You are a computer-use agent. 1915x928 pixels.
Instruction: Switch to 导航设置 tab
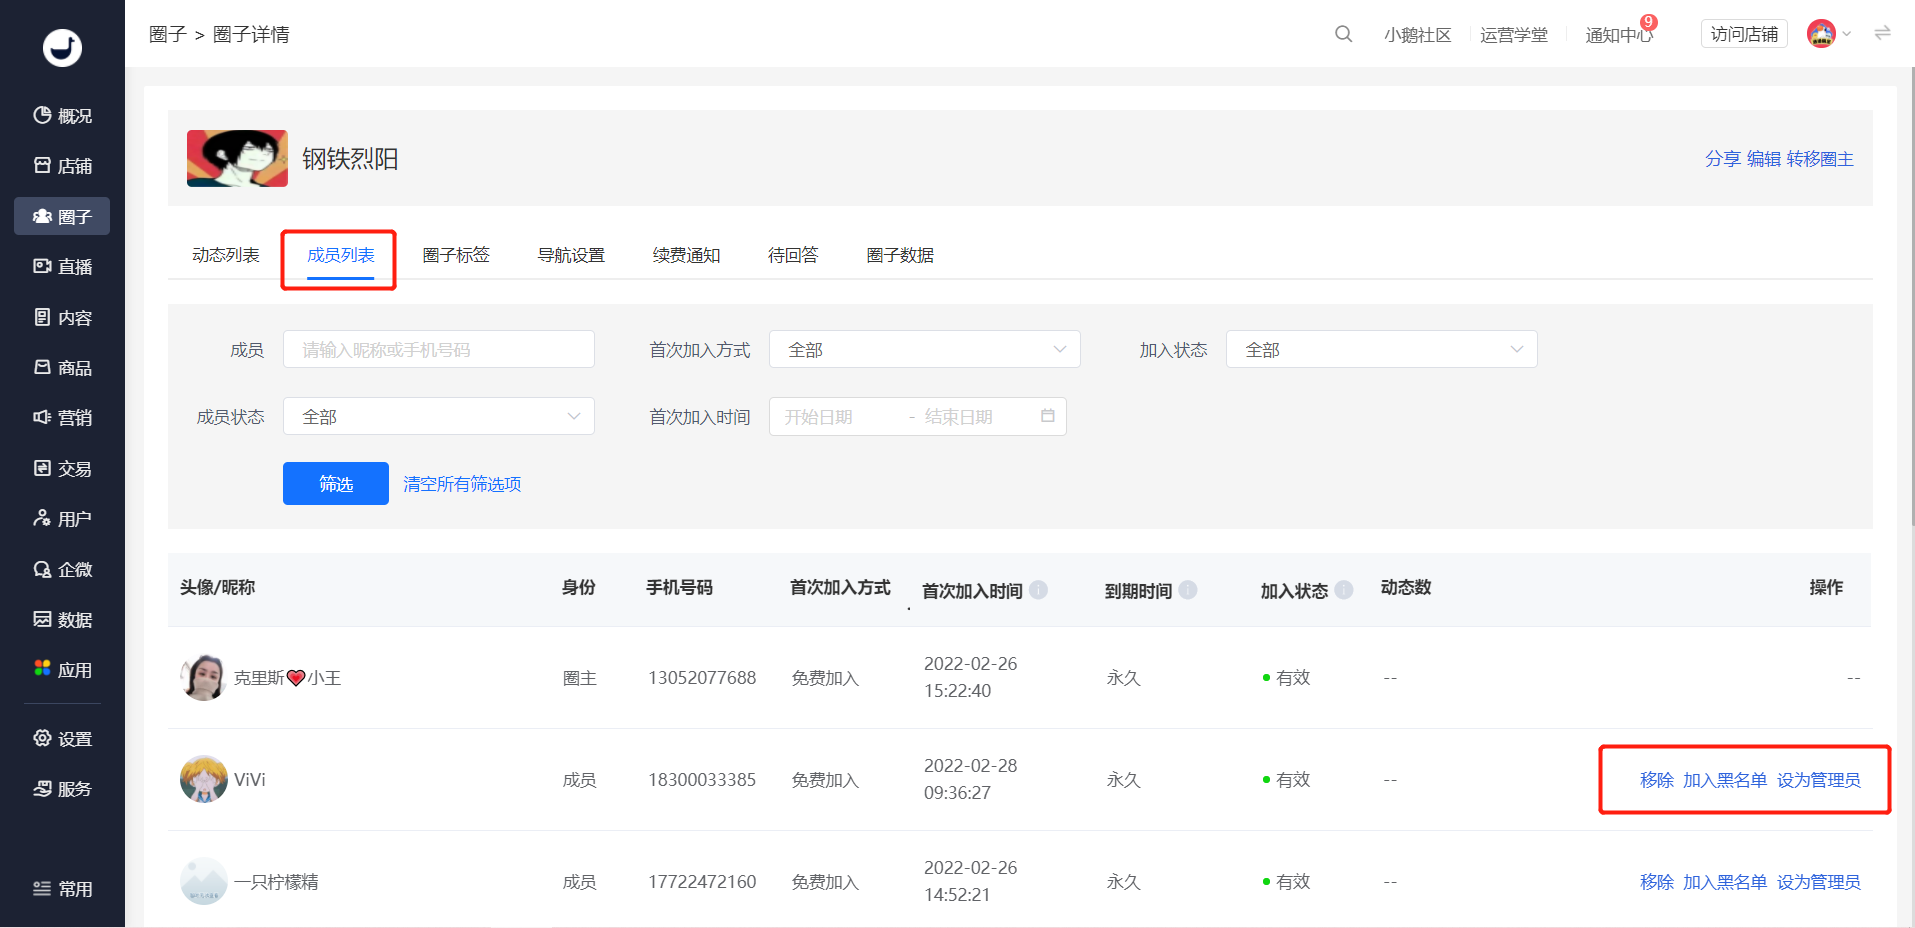(571, 255)
